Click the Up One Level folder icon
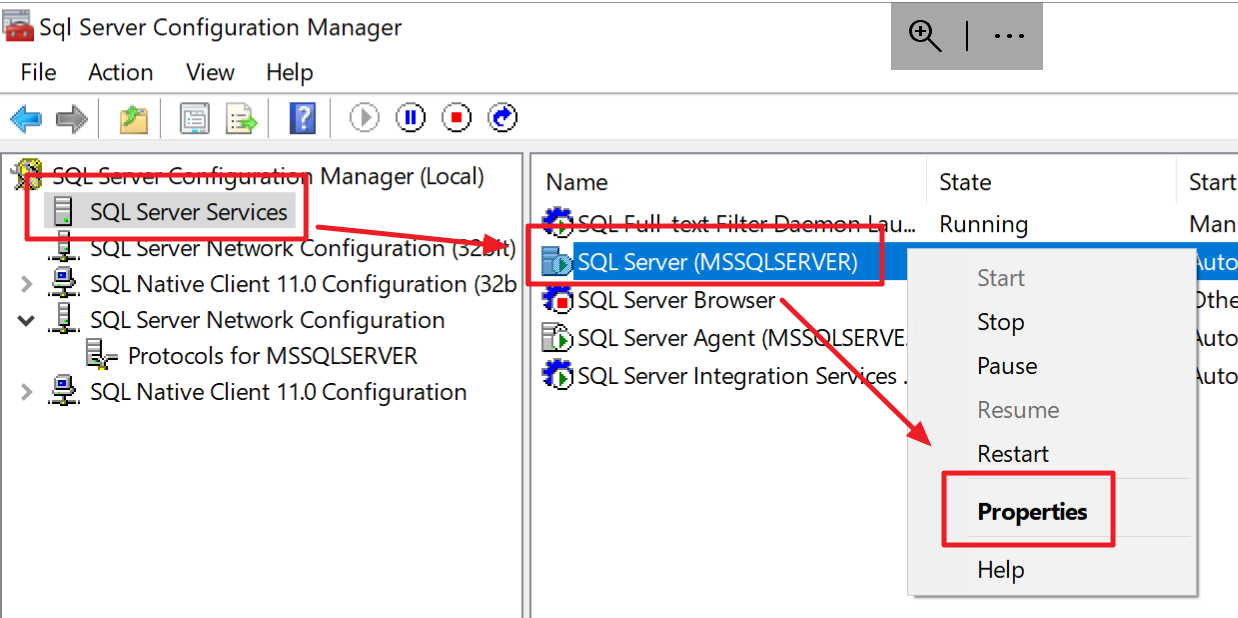The height and width of the screenshot is (618, 1238). pyautogui.click(x=132, y=117)
